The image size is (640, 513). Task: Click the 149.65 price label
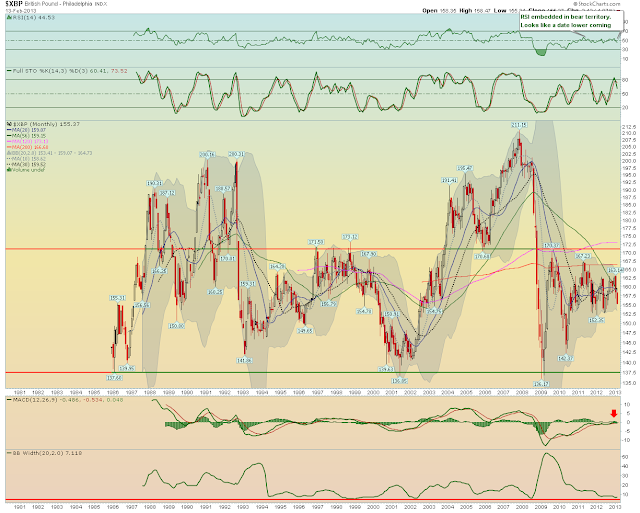click(305, 331)
